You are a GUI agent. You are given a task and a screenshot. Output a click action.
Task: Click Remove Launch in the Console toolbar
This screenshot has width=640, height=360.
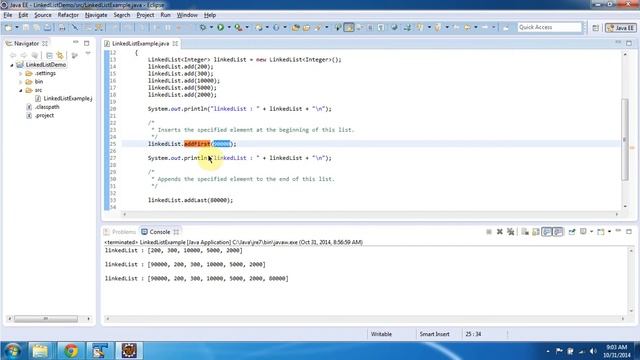pyautogui.click(x=500, y=232)
